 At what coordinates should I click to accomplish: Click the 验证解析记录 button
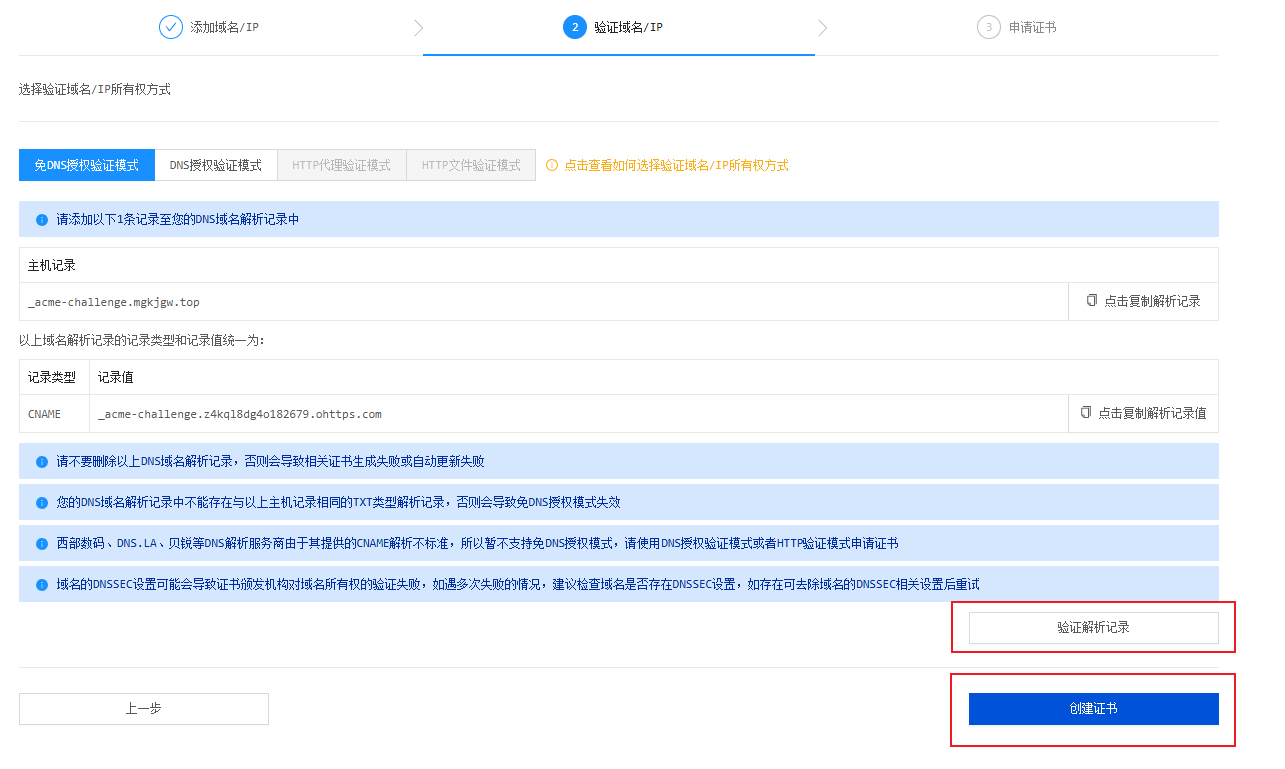pos(1093,628)
